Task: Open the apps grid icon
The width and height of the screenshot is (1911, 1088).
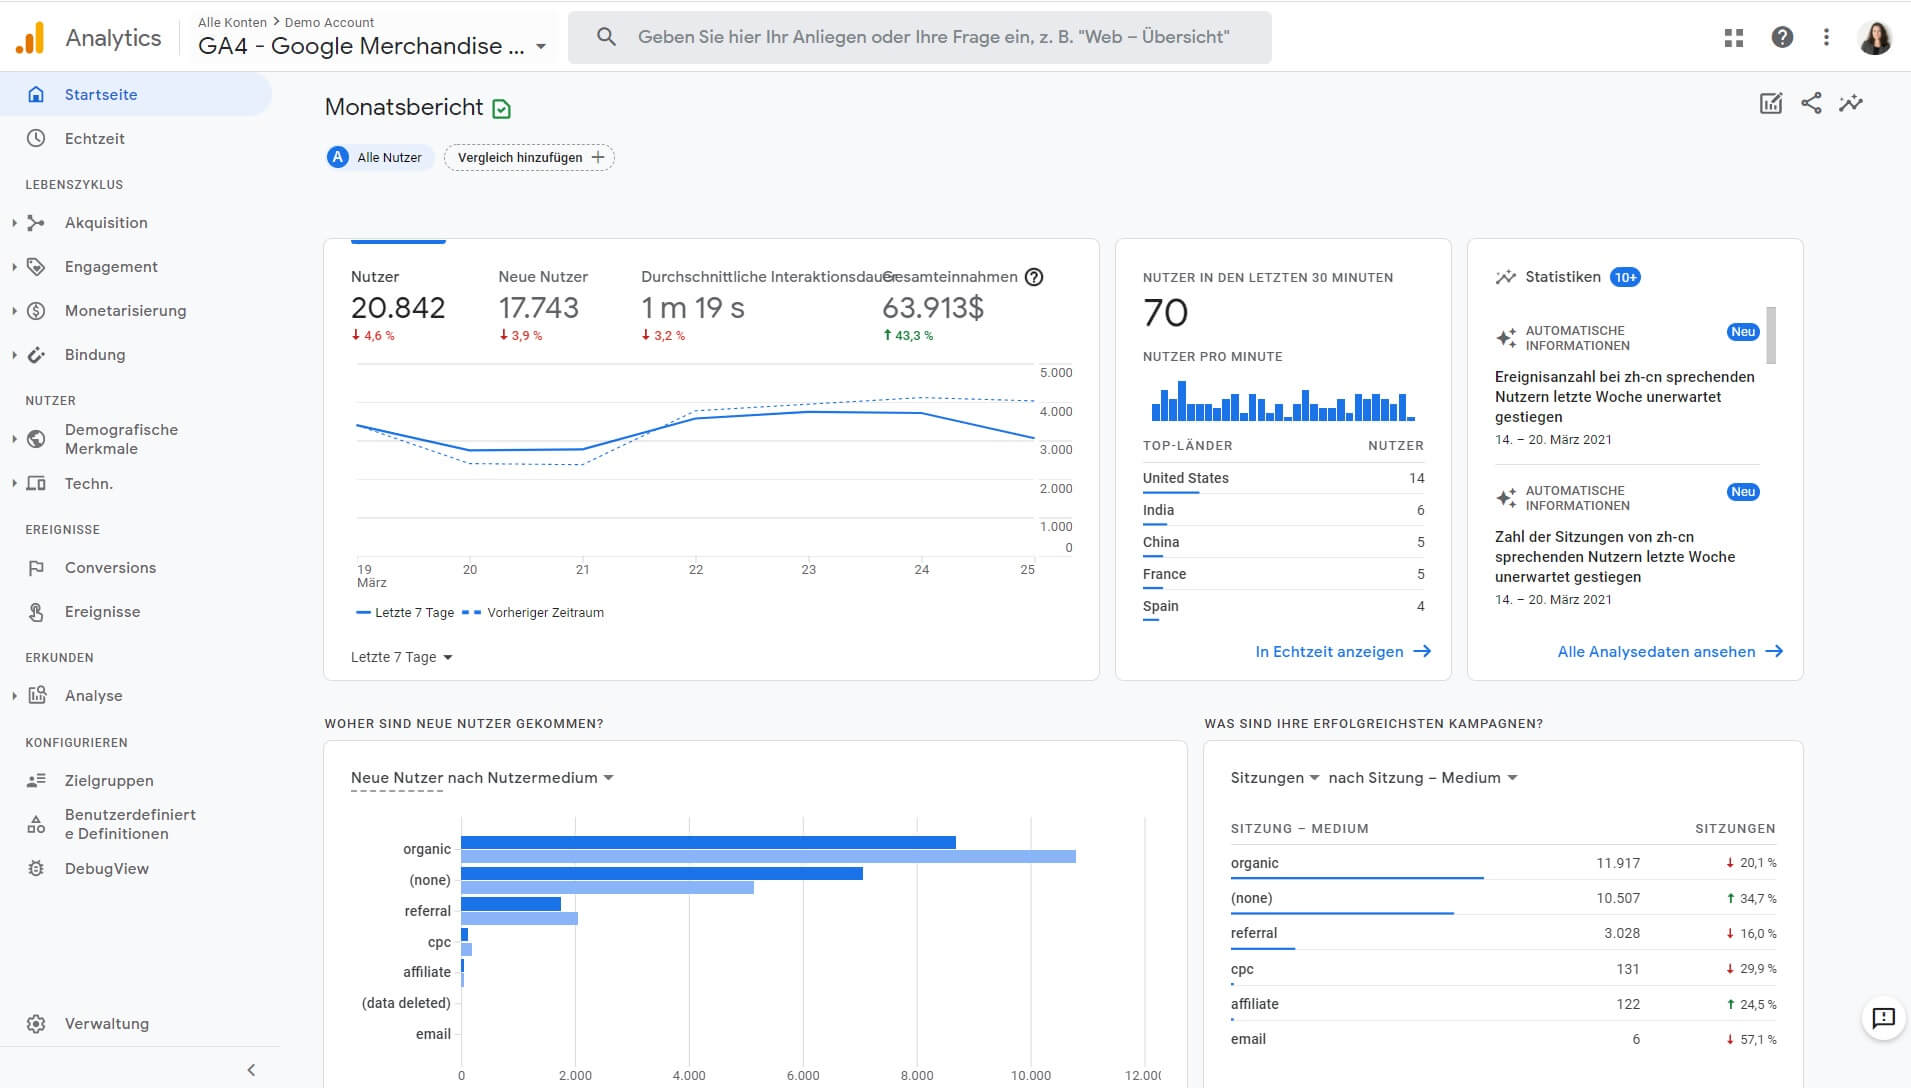Action: pyautogui.click(x=1734, y=38)
